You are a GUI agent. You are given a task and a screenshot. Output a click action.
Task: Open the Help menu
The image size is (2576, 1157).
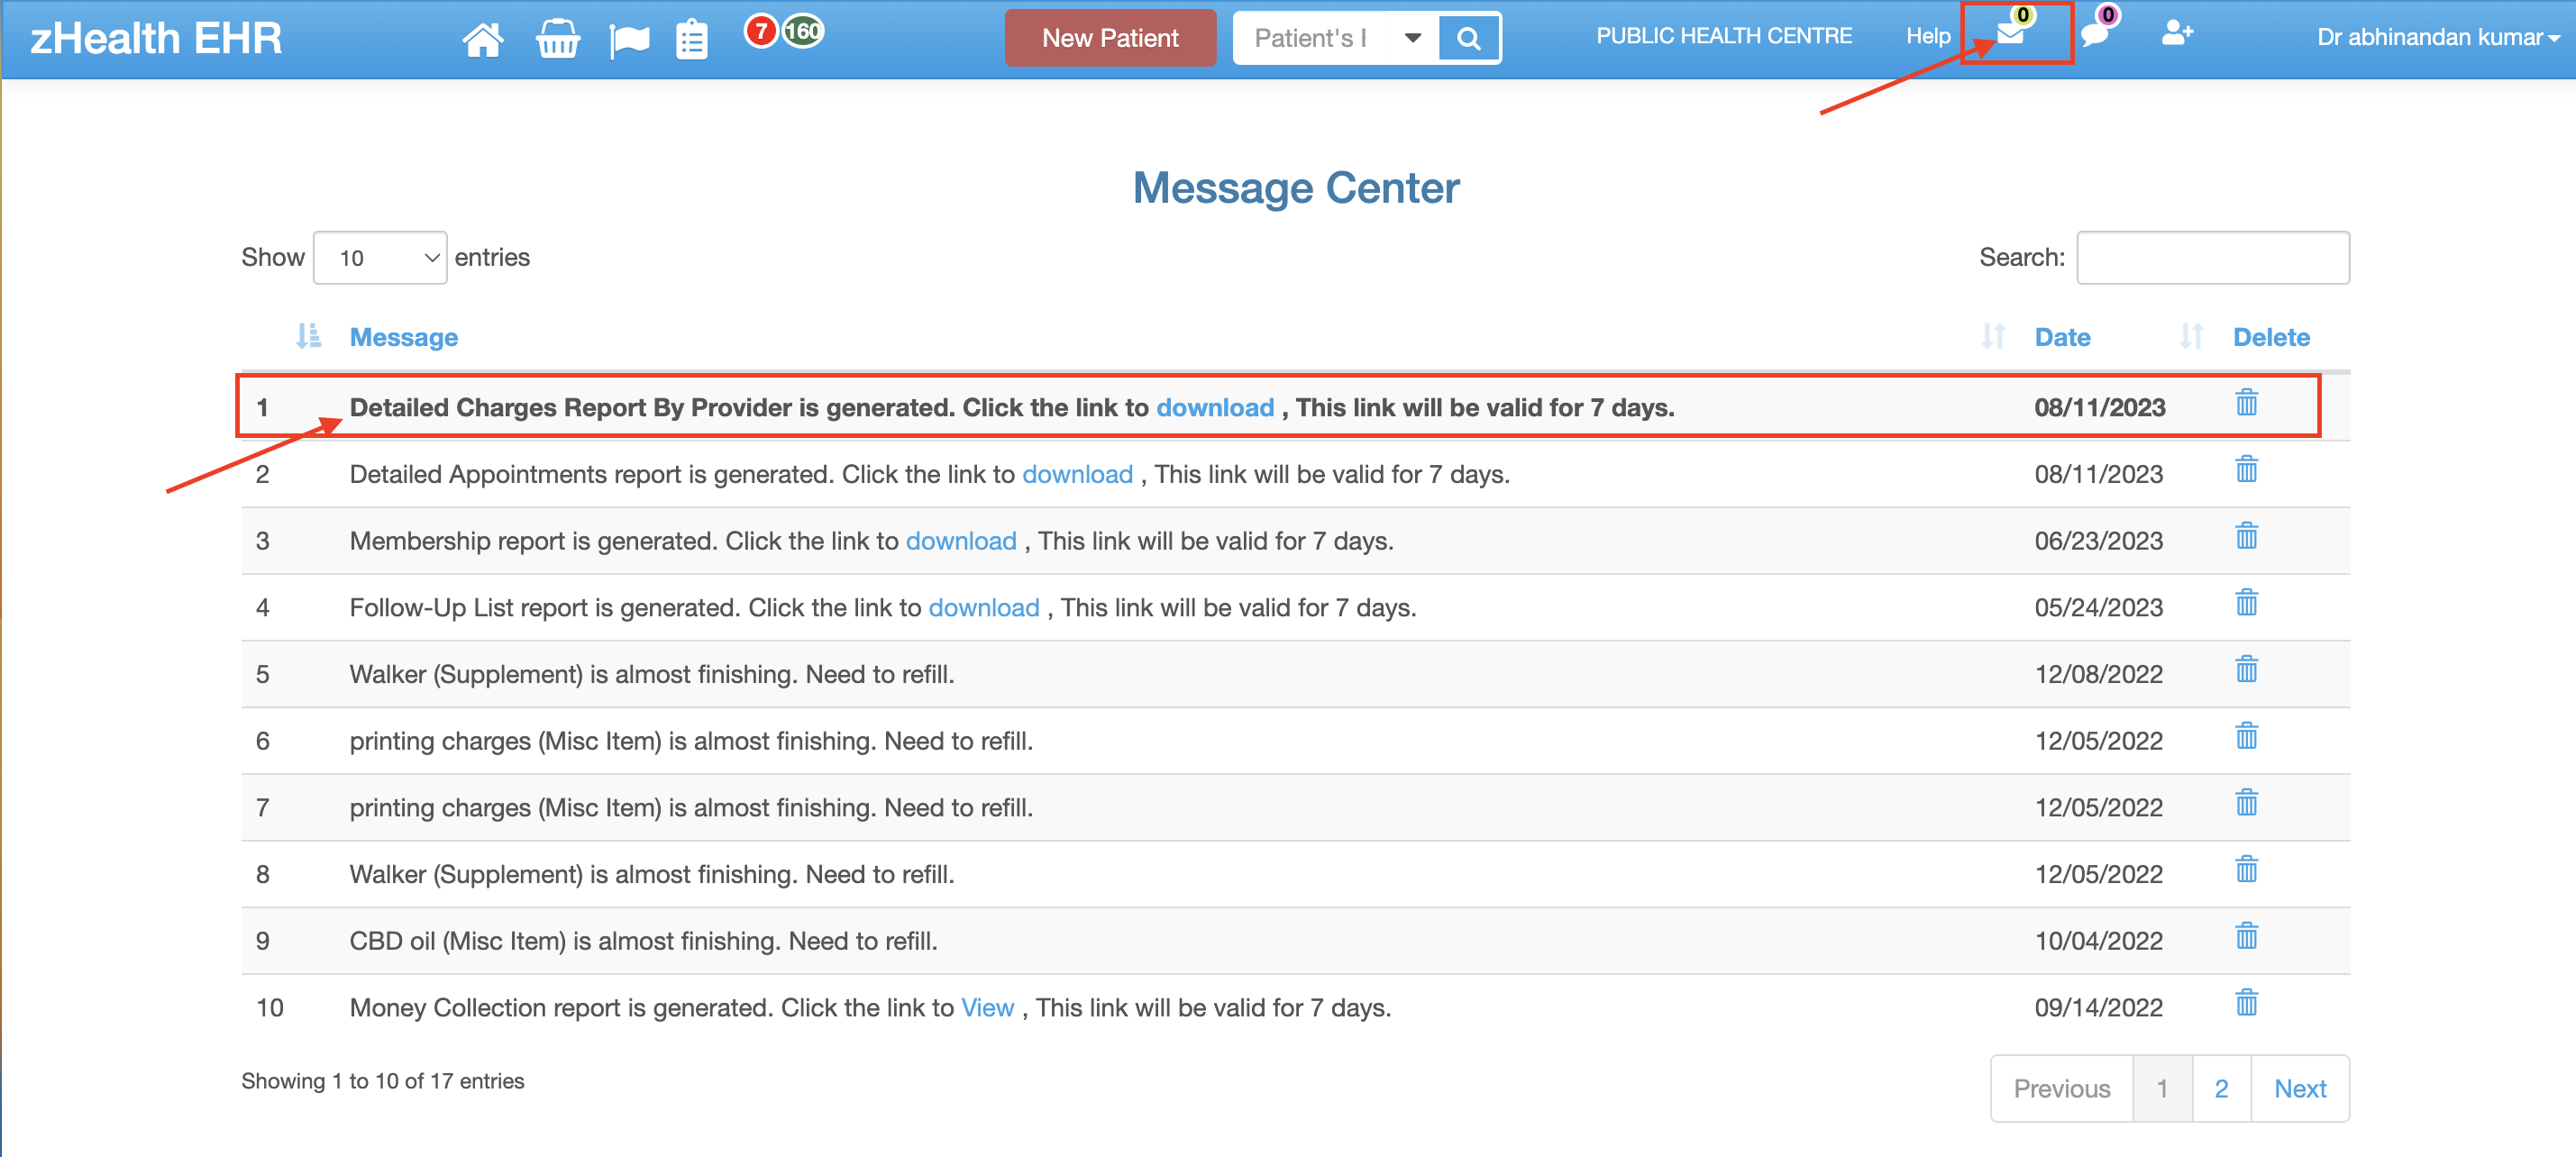1927,36
